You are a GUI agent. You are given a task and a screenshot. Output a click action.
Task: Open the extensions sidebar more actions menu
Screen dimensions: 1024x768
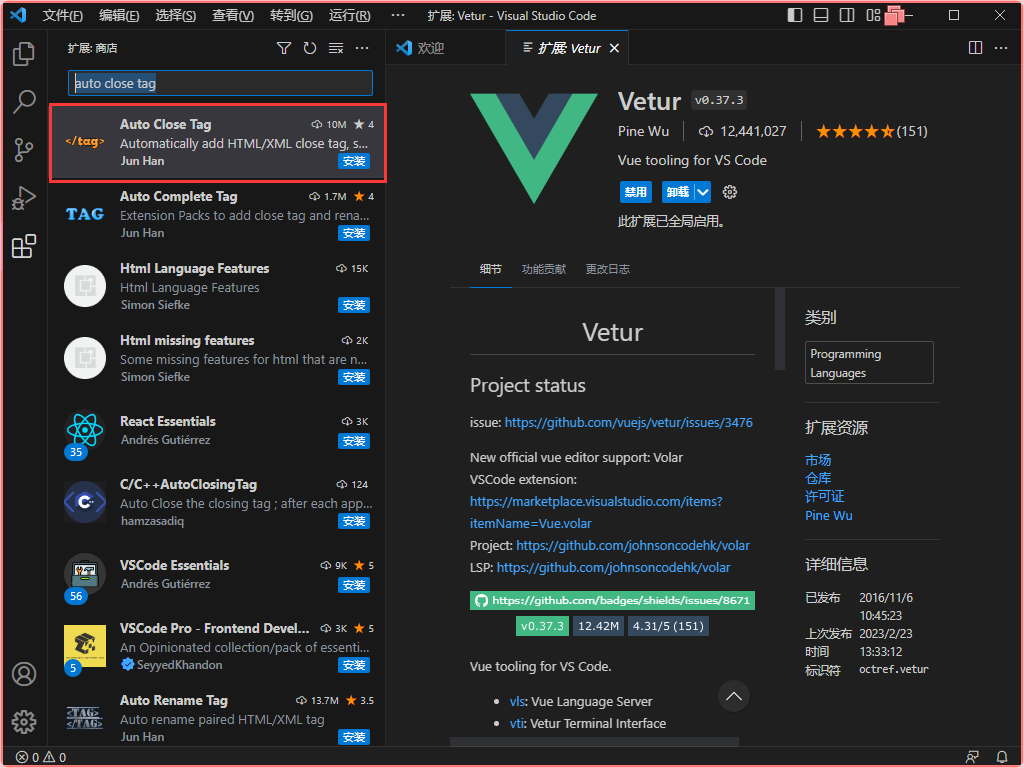[362, 48]
